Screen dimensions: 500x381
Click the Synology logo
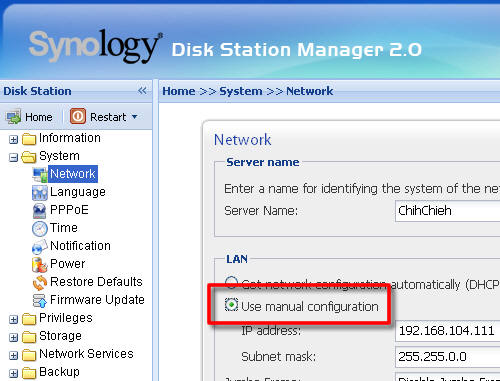pos(96,46)
